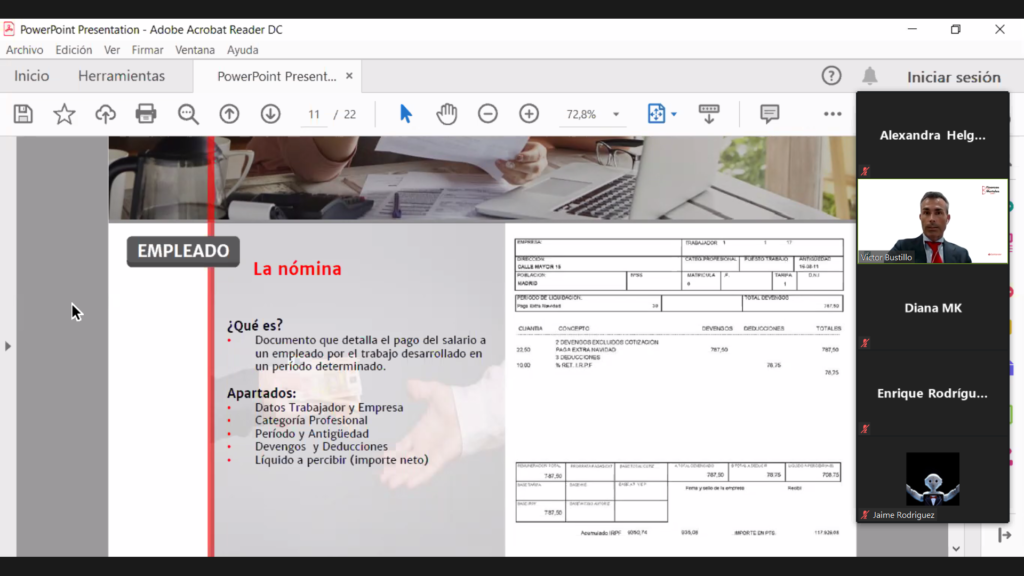Open the Ventana menu
The width and height of the screenshot is (1024, 576).
click(195, 50)
